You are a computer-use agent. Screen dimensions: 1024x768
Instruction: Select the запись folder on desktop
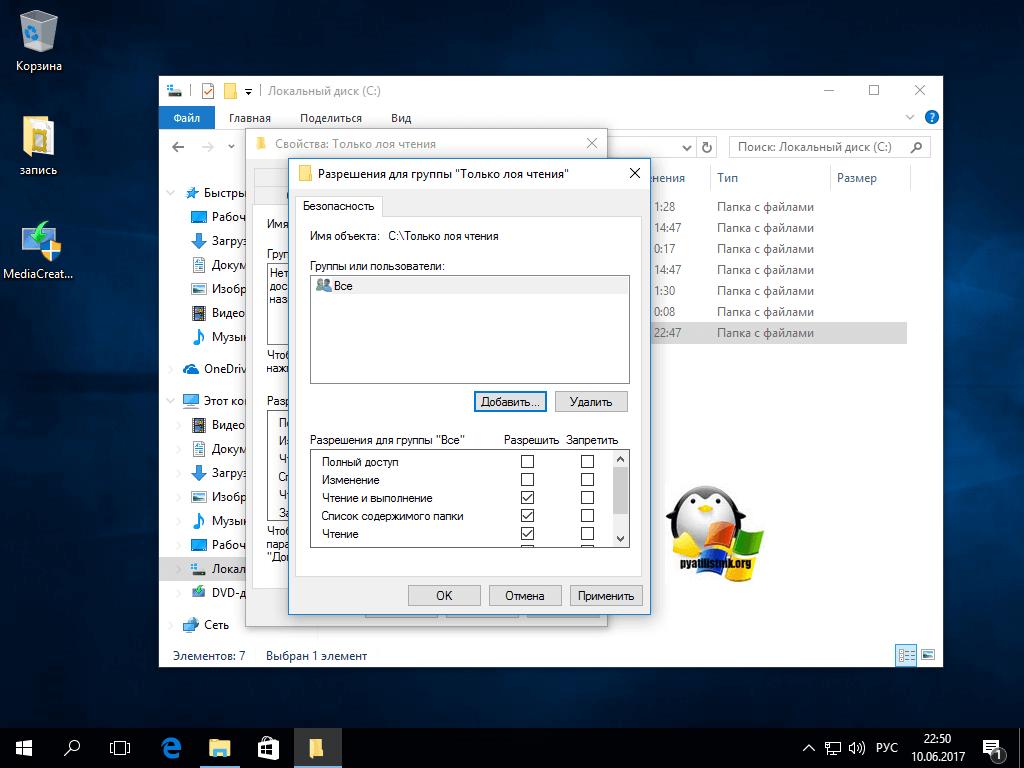(39, 145)
